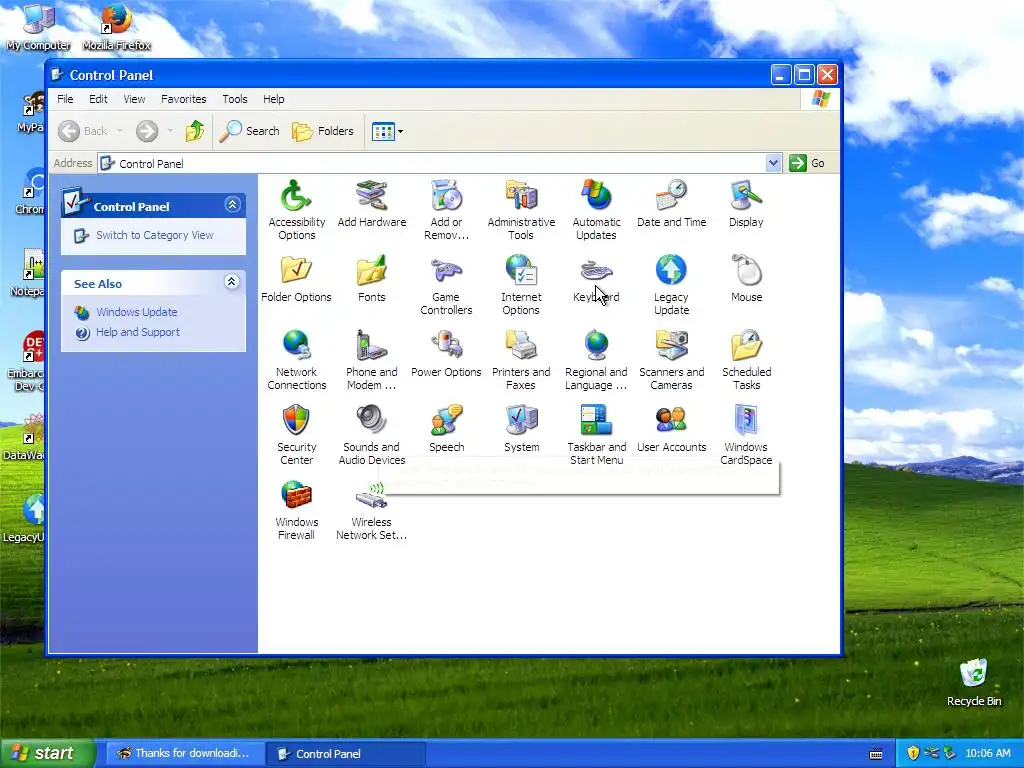Open the File menu
Image resolution: width=1024 pixels, height=768 pixels.
pyautogui.click(x=65, y=99)
